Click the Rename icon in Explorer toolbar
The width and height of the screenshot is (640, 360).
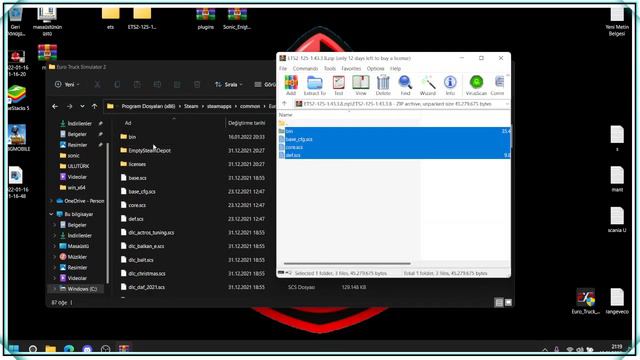[x=157, y=84]
